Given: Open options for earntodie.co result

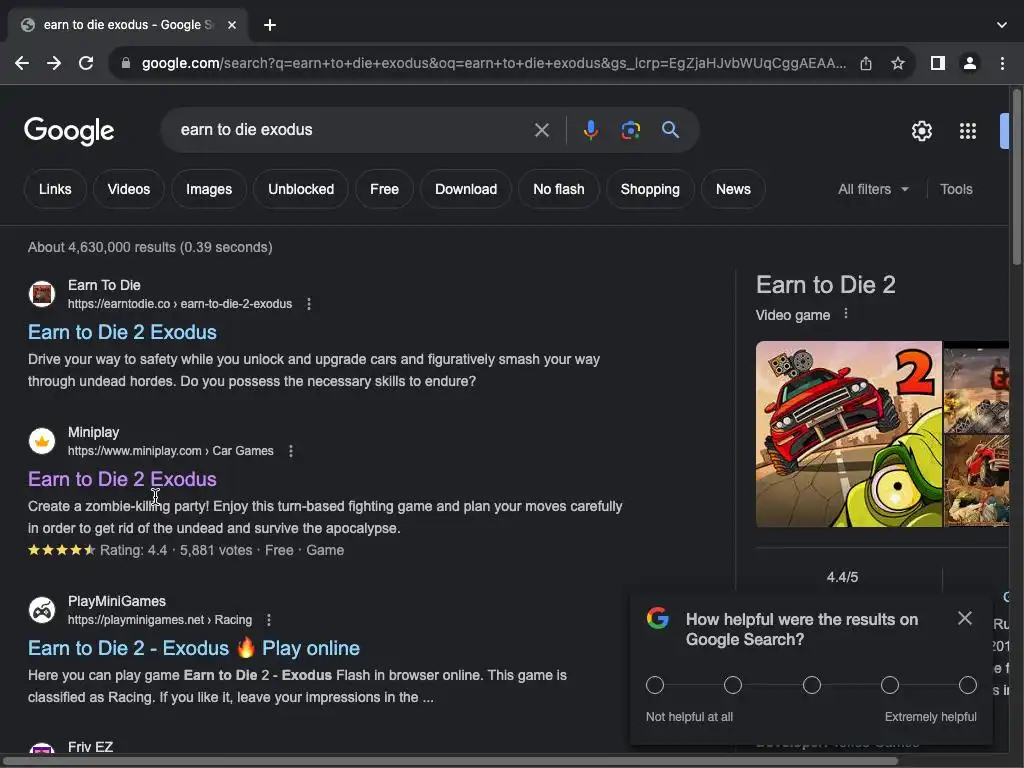Looking at the screenshot, I should tap(309, 304).
